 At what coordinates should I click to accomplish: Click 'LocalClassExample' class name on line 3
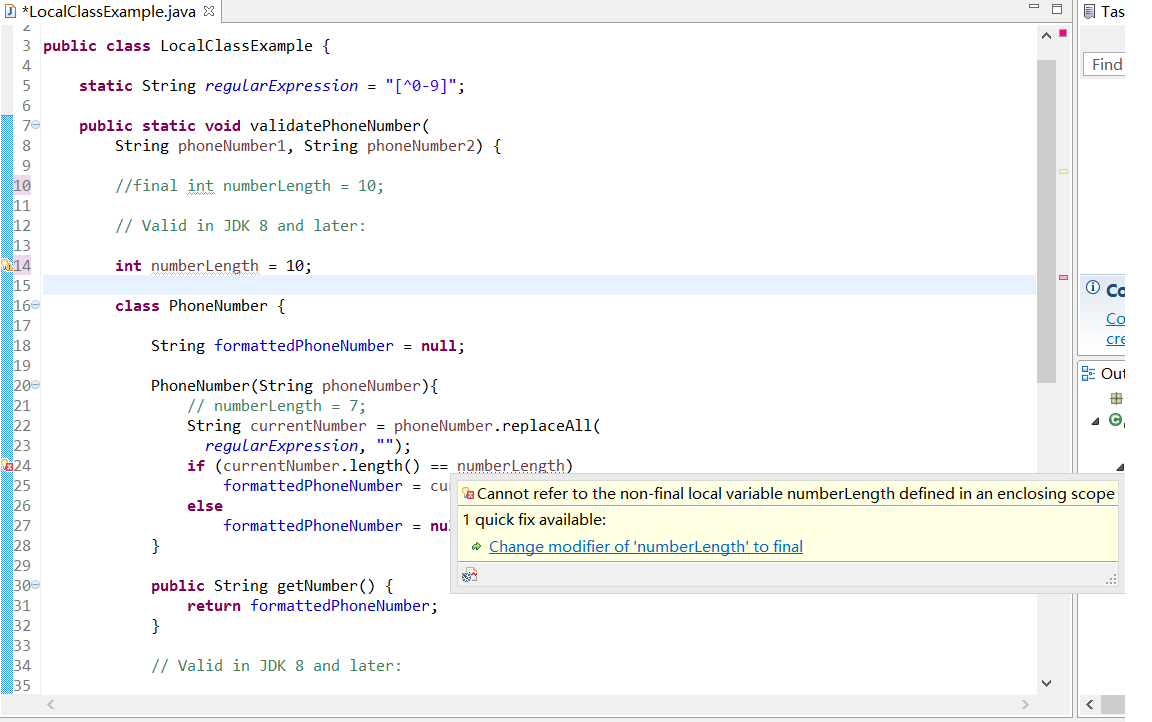[237, 46]
